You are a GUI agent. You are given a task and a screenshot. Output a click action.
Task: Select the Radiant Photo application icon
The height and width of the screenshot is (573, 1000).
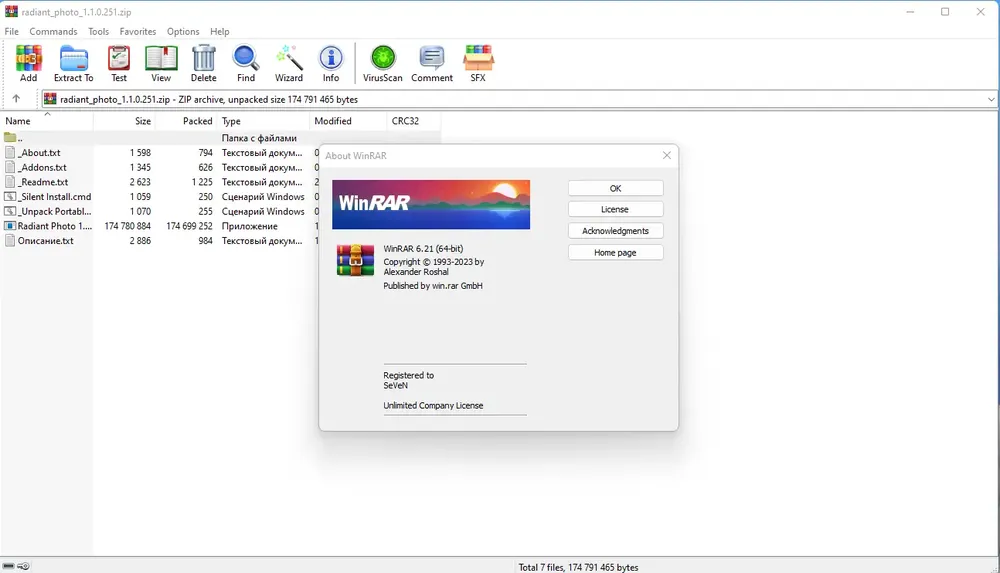point(10,226)
